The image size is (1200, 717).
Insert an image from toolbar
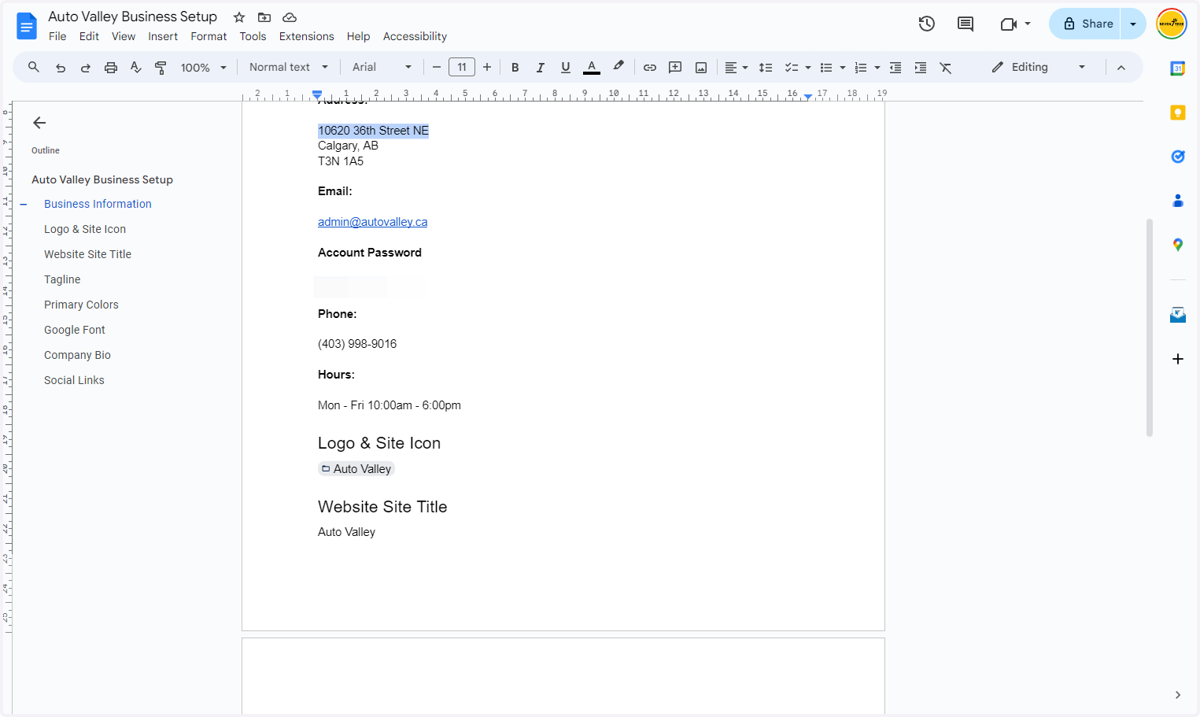click(701, 67)
